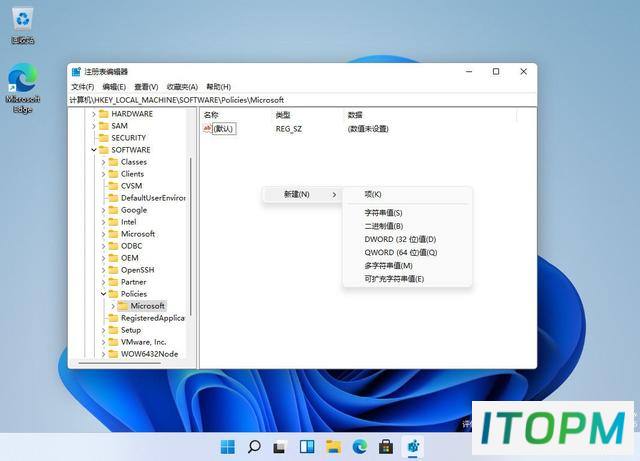
Task: Click the Intel folder icon
Action: click(x=113, y=222)
